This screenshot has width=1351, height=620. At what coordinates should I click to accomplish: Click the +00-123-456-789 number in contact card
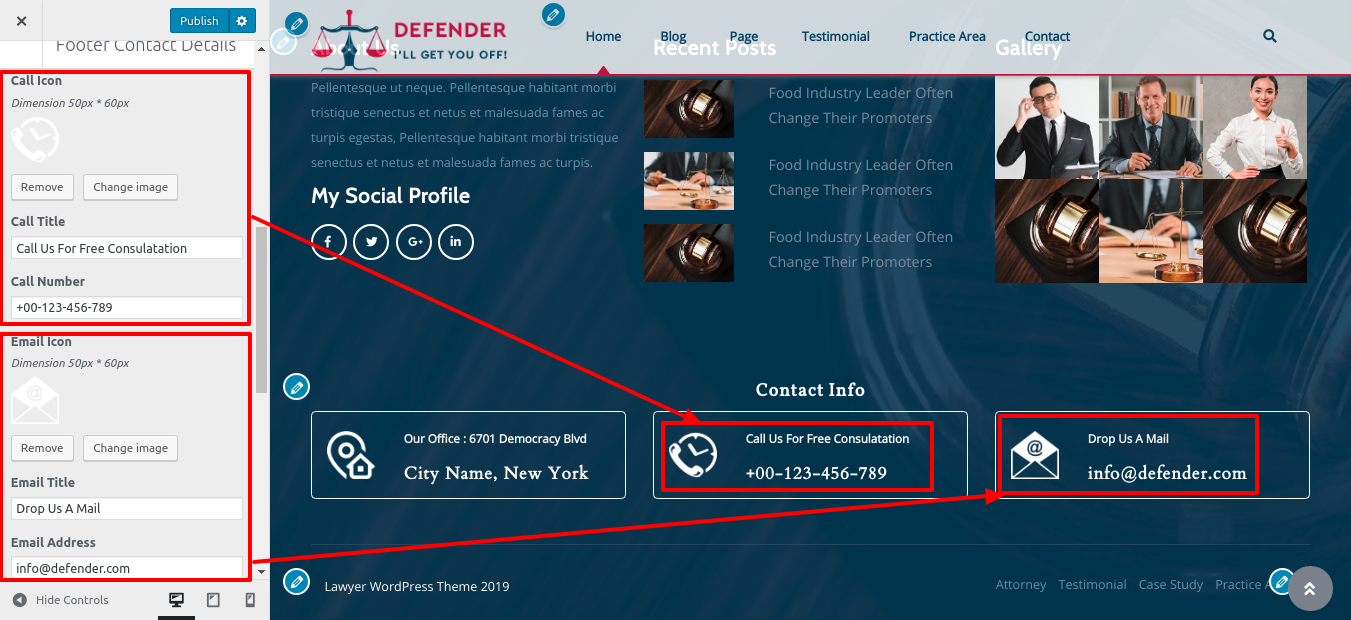pos(816,473)
